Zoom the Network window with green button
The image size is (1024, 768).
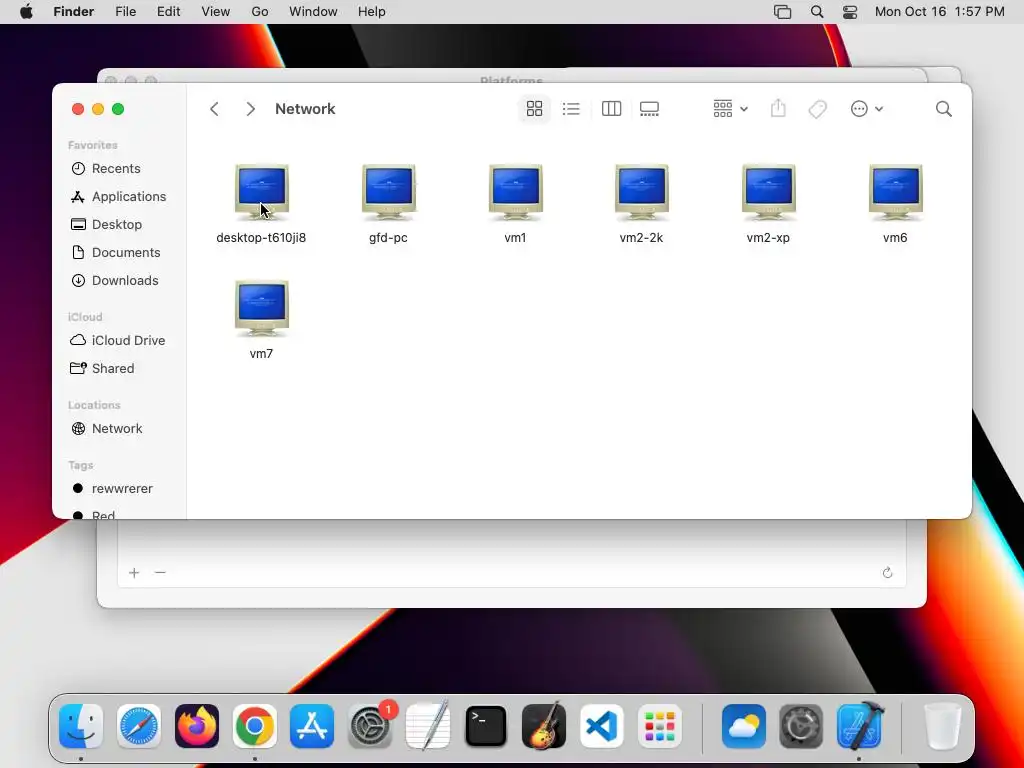[x=118, y=109]
